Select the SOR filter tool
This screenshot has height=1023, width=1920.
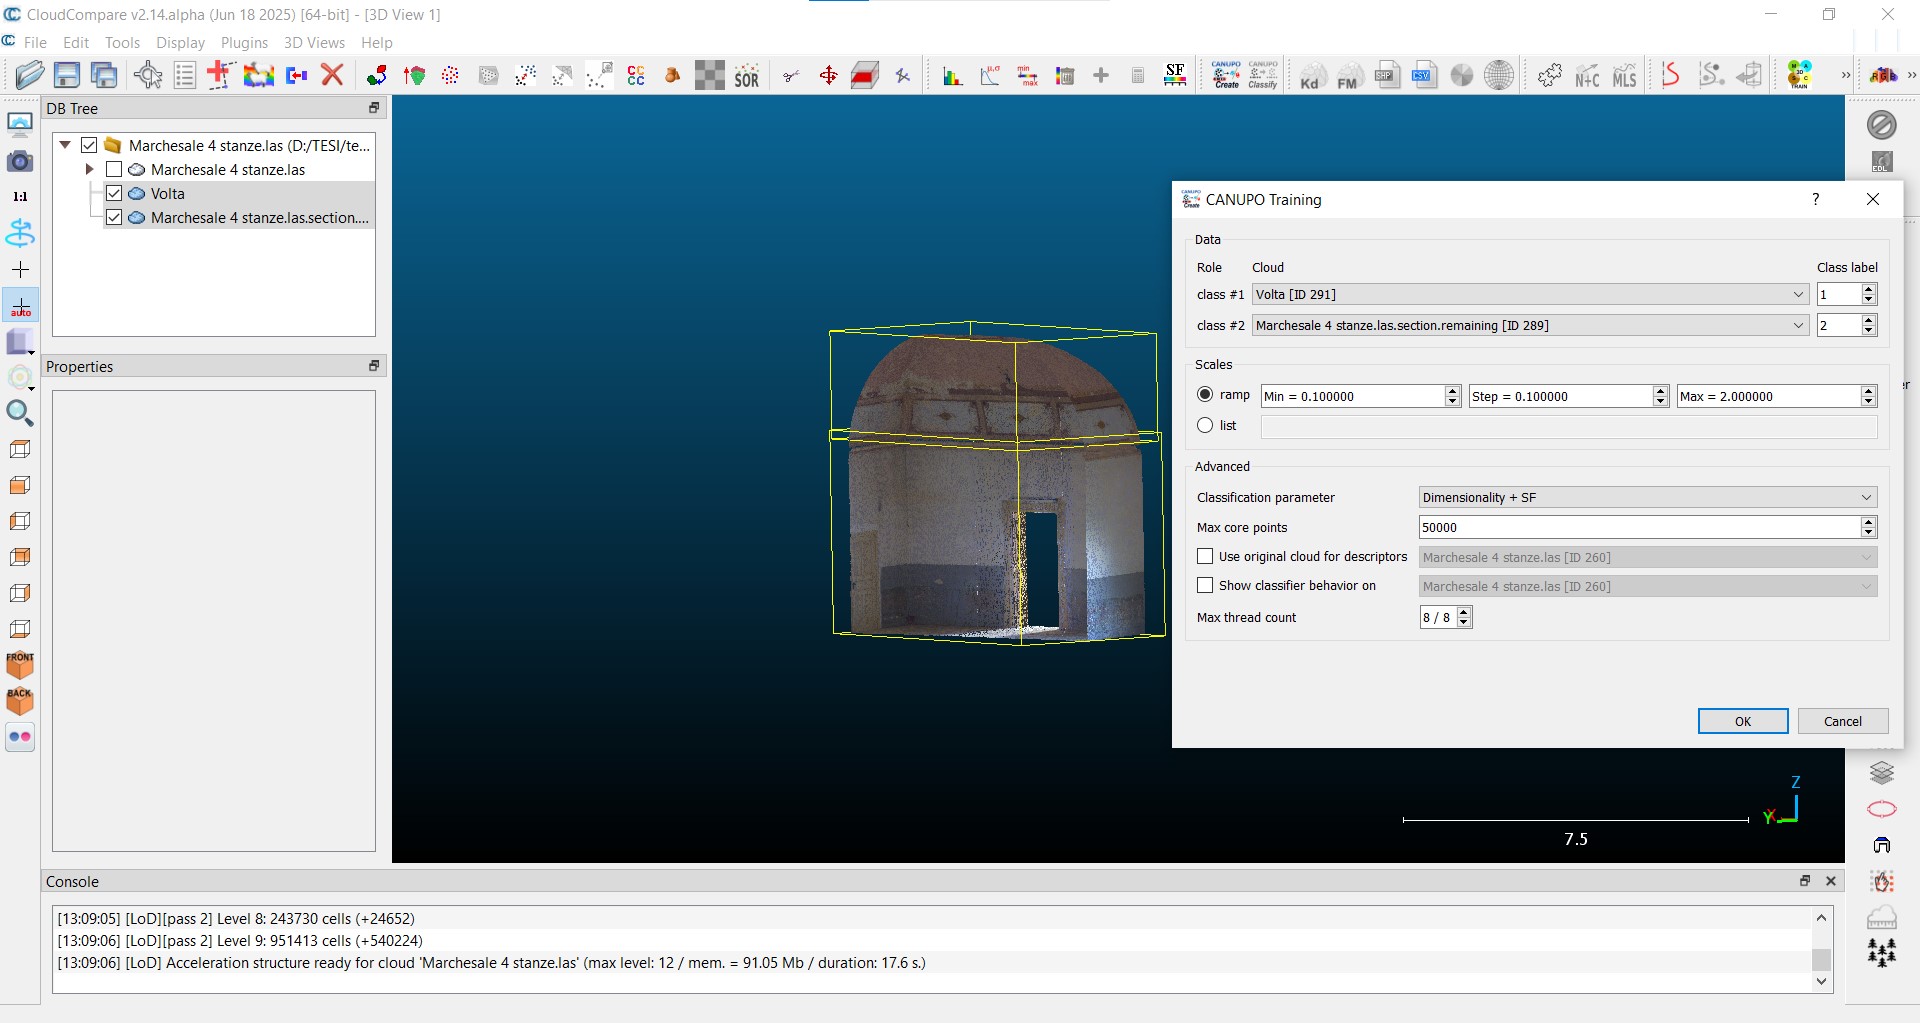pos(747,76)
